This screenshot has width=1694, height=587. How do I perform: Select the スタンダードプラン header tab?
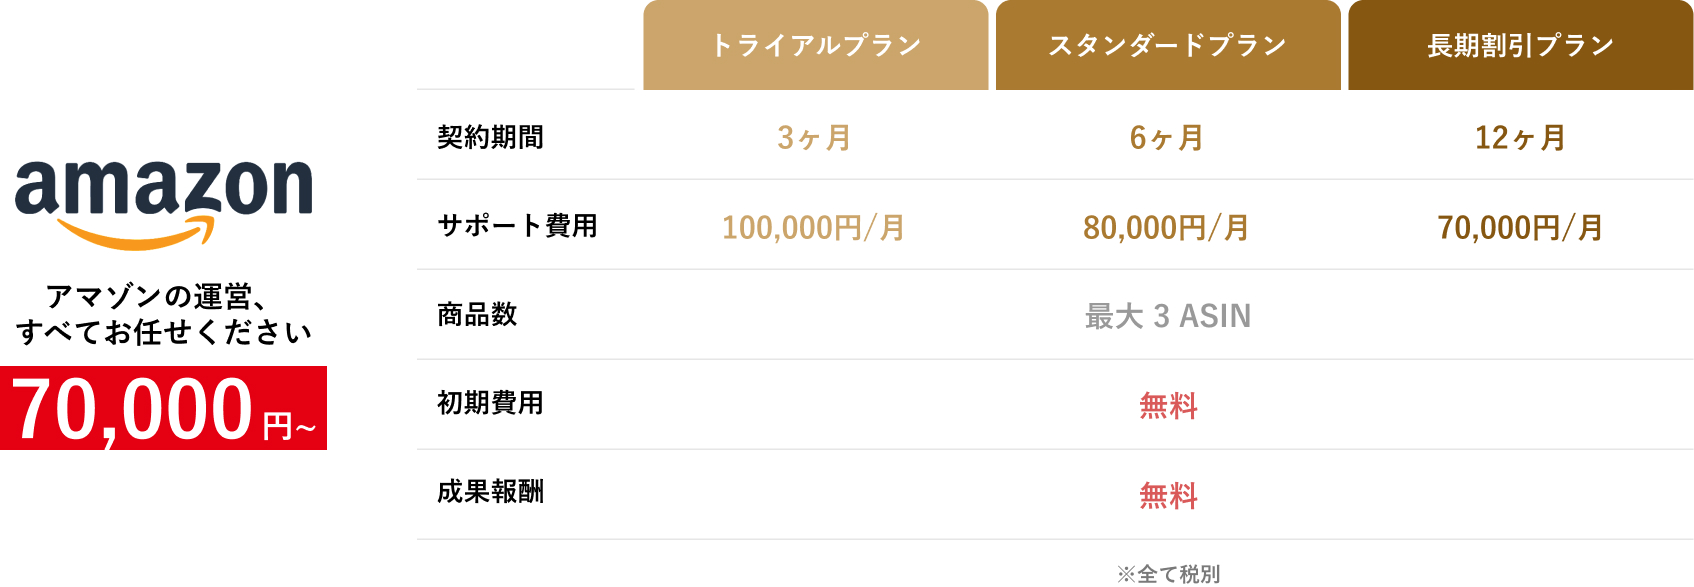(x=1168, y=45)
